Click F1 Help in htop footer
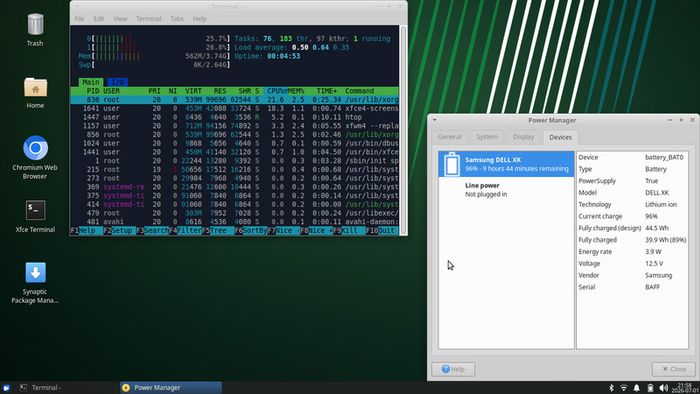This screenshot has height=394, width=700. click(x=87, y=230)
